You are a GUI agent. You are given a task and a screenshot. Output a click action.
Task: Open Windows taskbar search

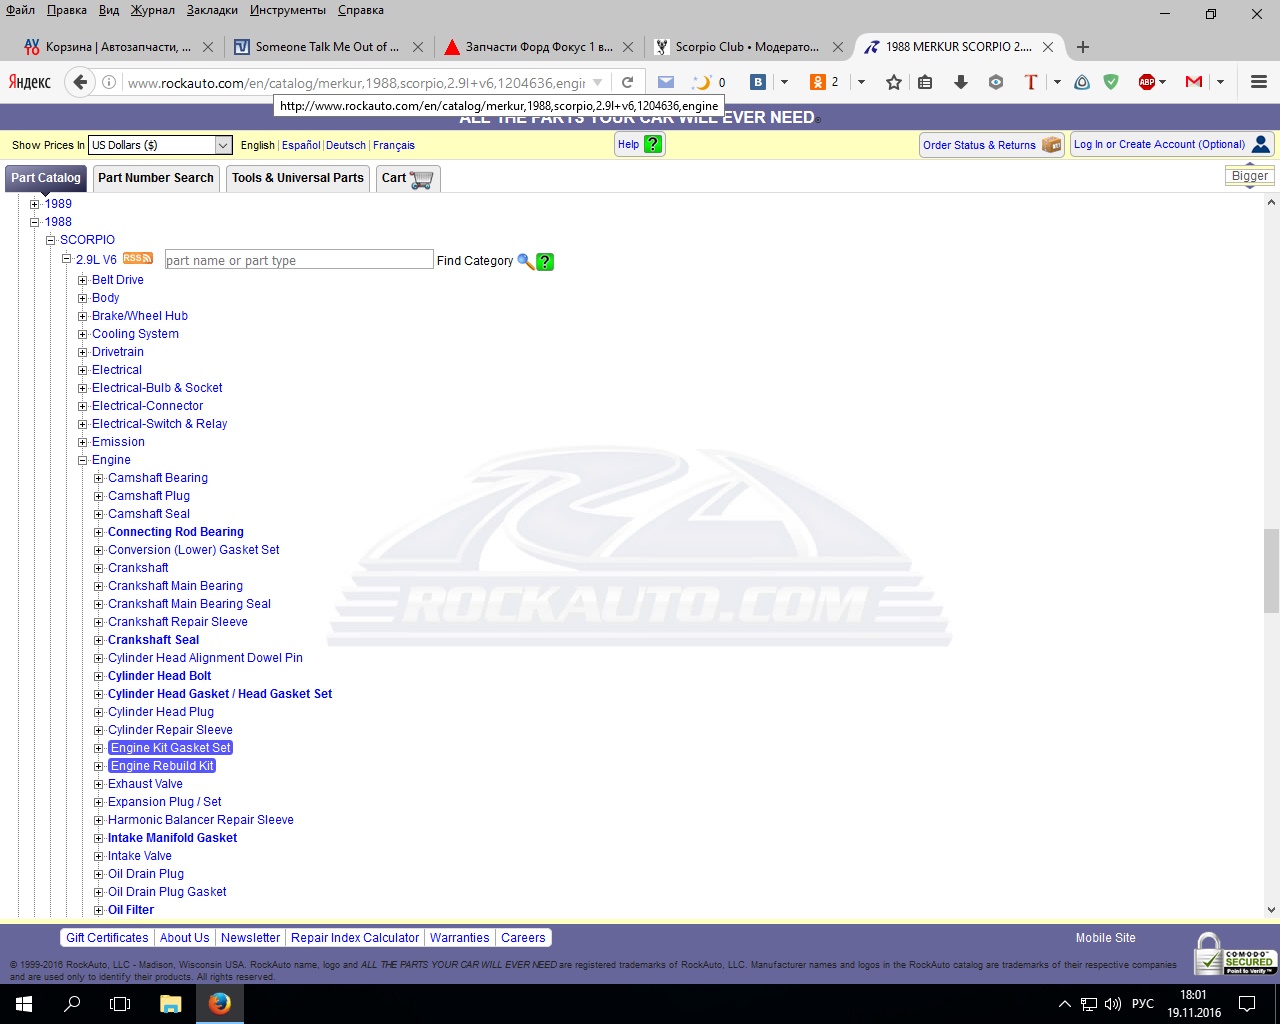[72, 1004]
